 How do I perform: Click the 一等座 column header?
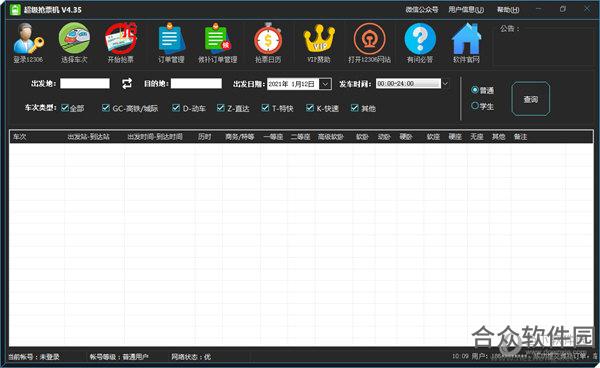[273, 137]
